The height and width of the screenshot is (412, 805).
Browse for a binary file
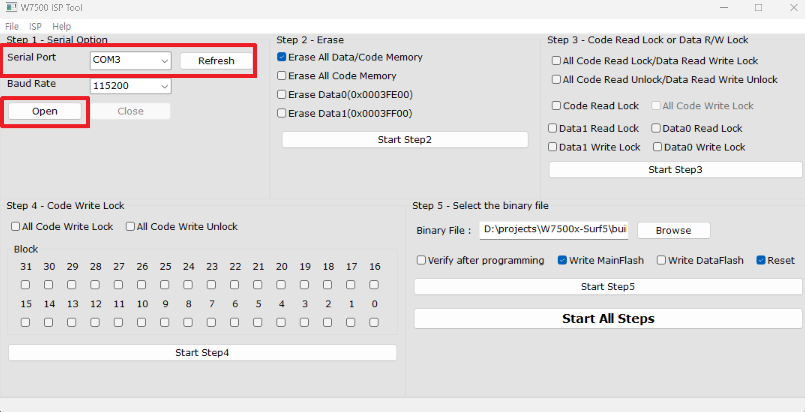pyautogui.click(x=673, y=230)
